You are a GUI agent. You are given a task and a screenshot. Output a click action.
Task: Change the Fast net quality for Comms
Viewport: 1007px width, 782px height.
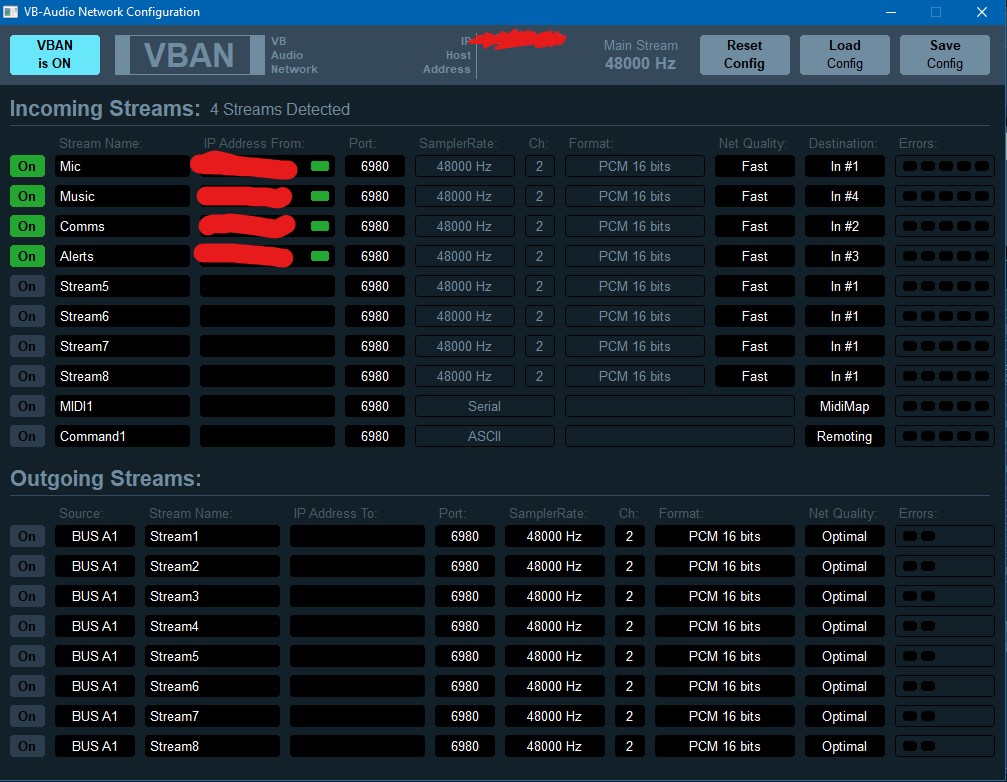[754, 226]
